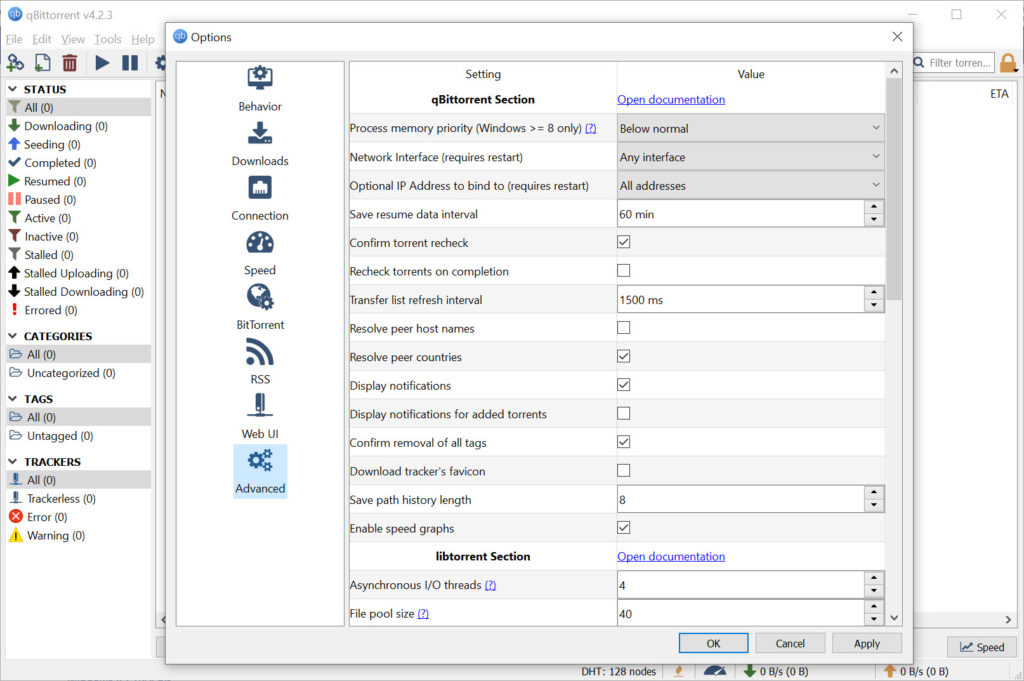
Task: Click help link for Process memory priority
Action: click(590, 129)
